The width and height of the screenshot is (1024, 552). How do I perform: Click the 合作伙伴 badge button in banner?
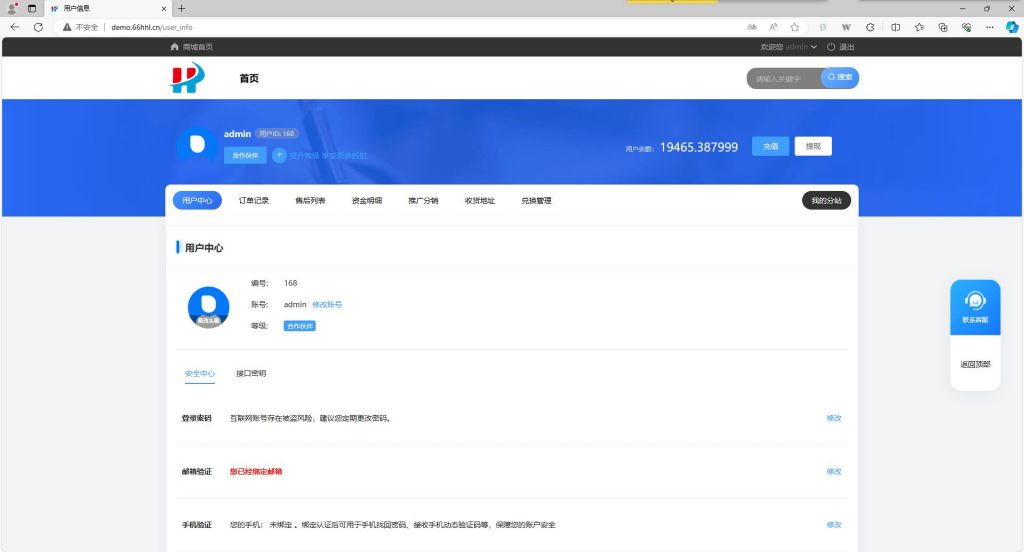tap(245, 155)
